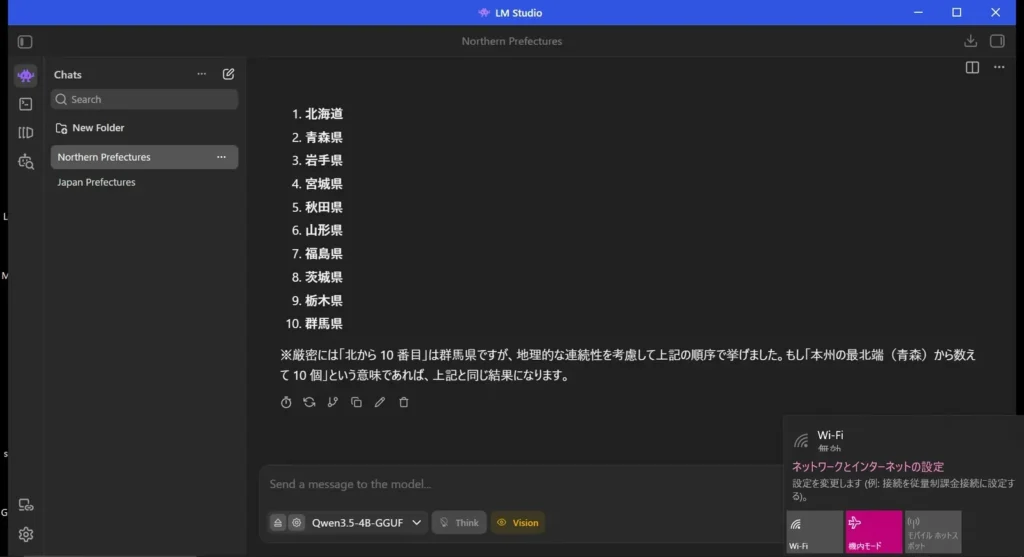Click the Northern Prefectures title in top bar
Viewport: 1024px width, 557px height.
[511, 41]
